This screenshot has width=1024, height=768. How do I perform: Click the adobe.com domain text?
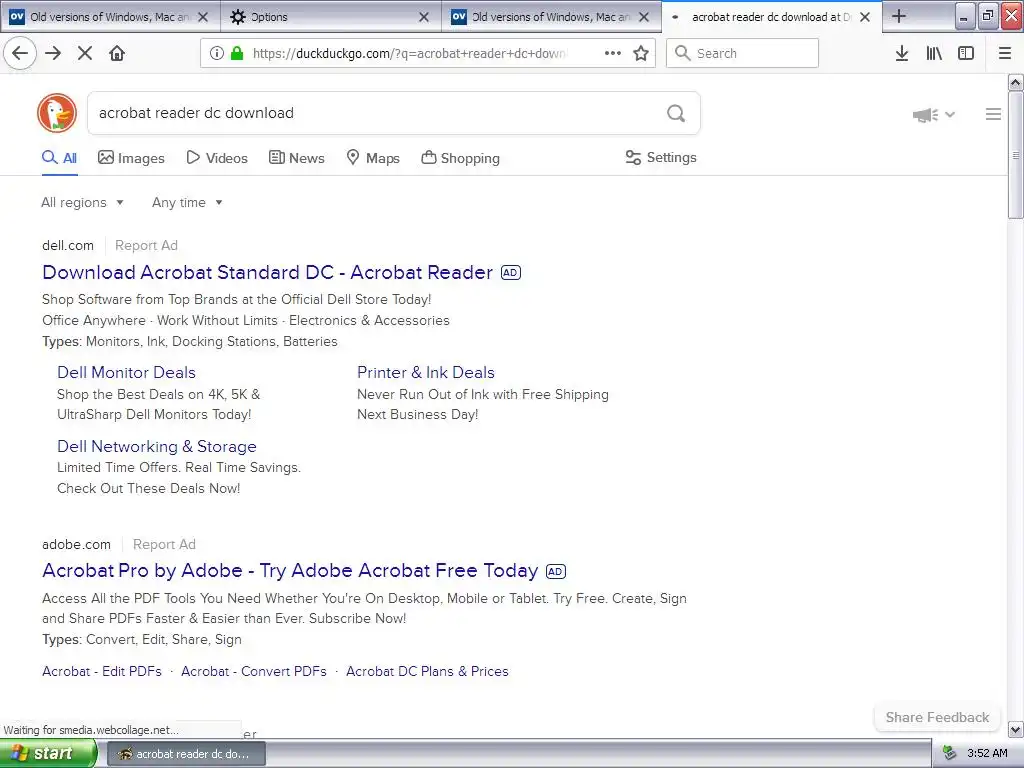click(76, 545)
